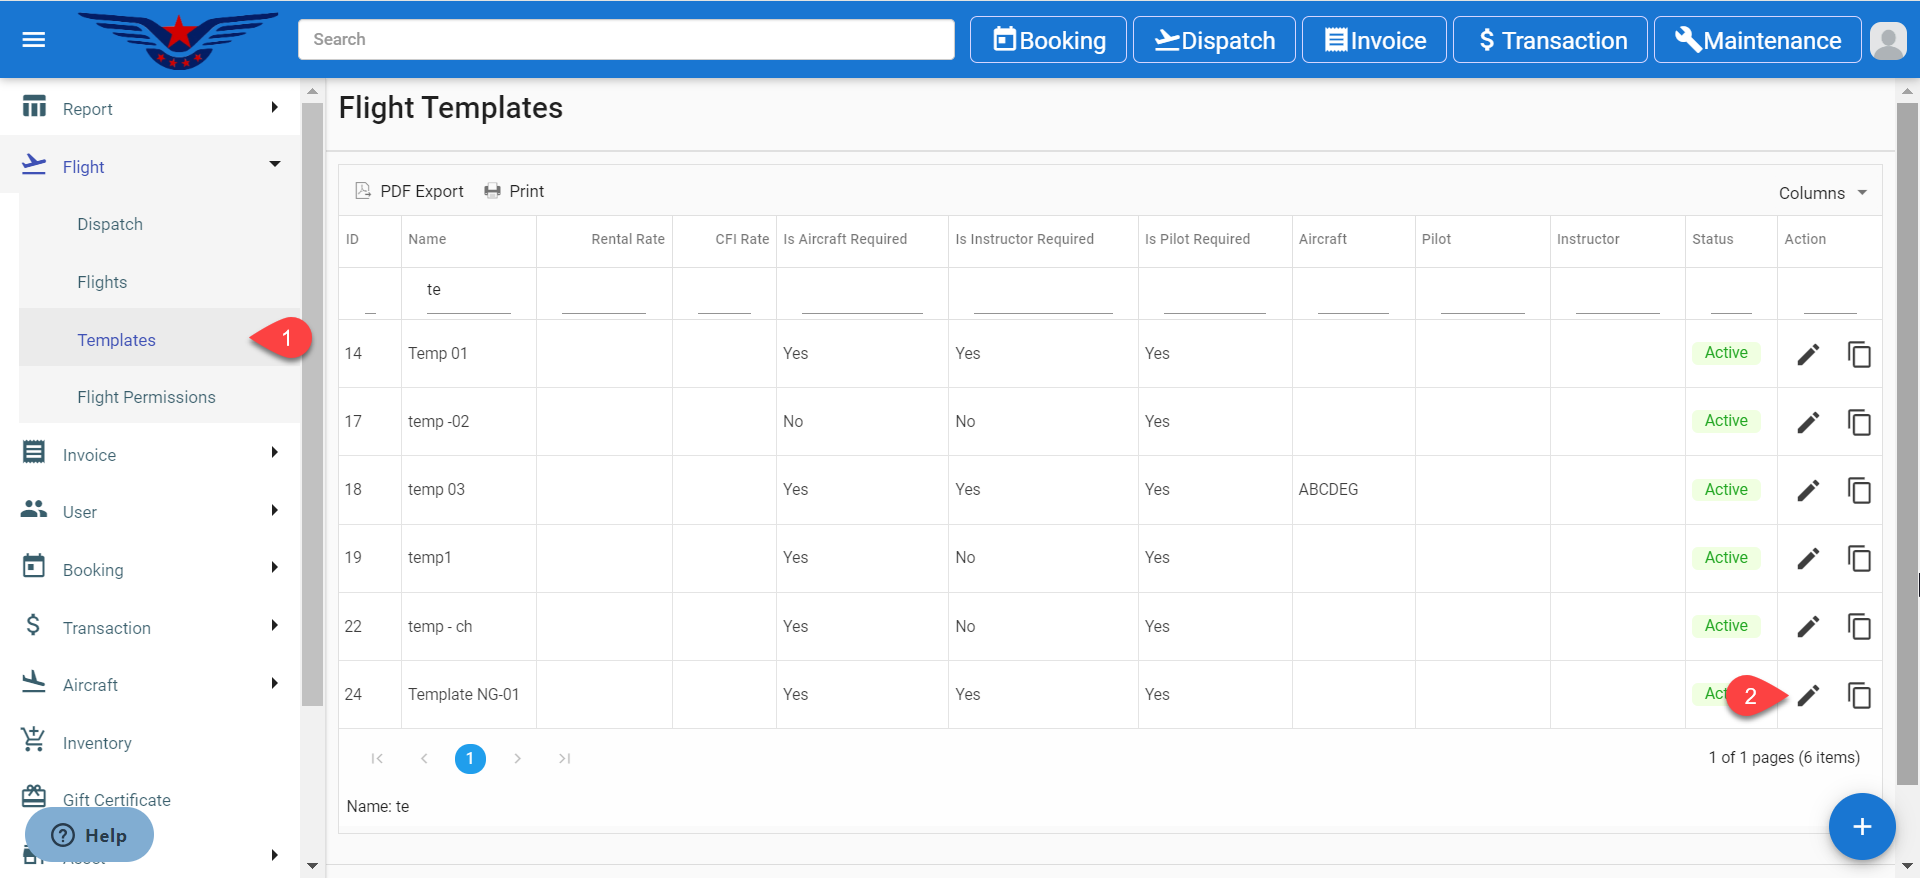
Task: Expand the Invoice sidebar menu
Action: [x=274, y=454]
